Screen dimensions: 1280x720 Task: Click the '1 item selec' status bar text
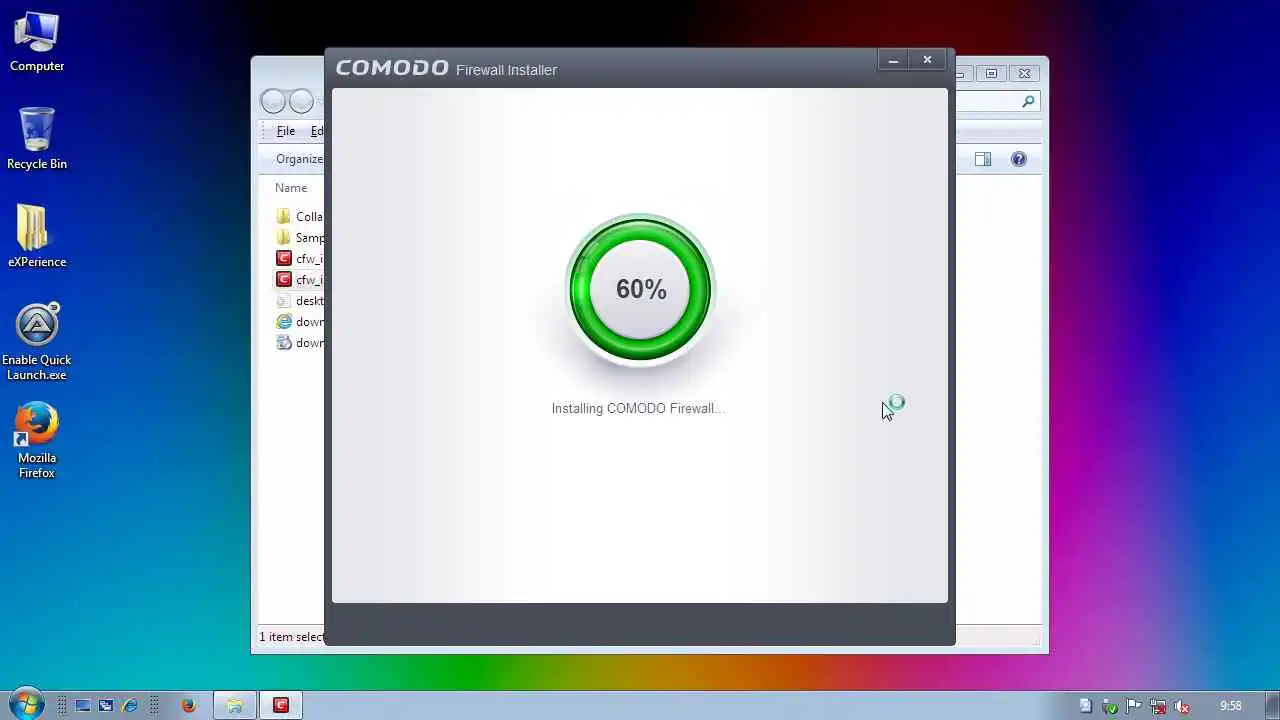pyautogui.click(x=291, y=637)
